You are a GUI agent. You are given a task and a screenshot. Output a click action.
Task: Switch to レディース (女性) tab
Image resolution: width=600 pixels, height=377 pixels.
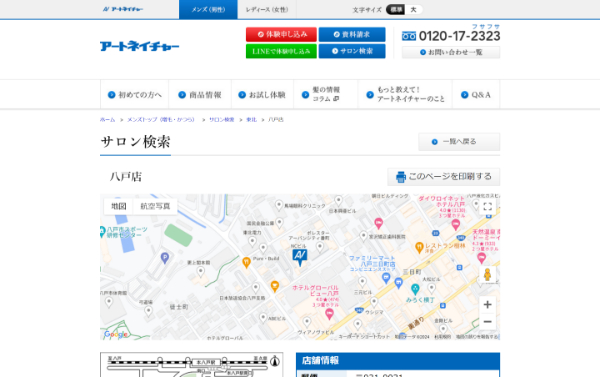point(267,10)
